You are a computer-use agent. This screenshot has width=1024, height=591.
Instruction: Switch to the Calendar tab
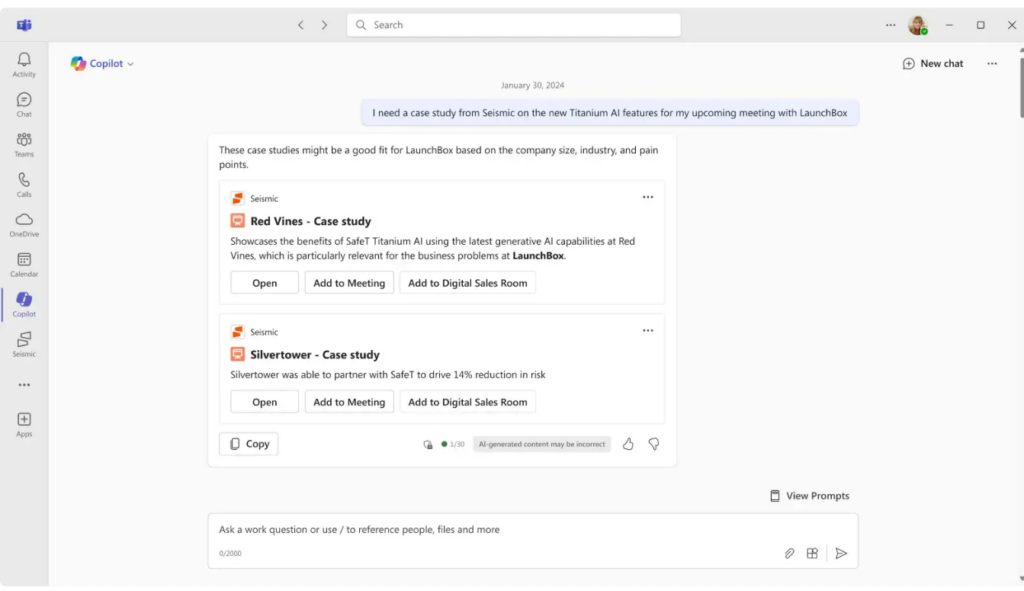click(x=24, y=265)
